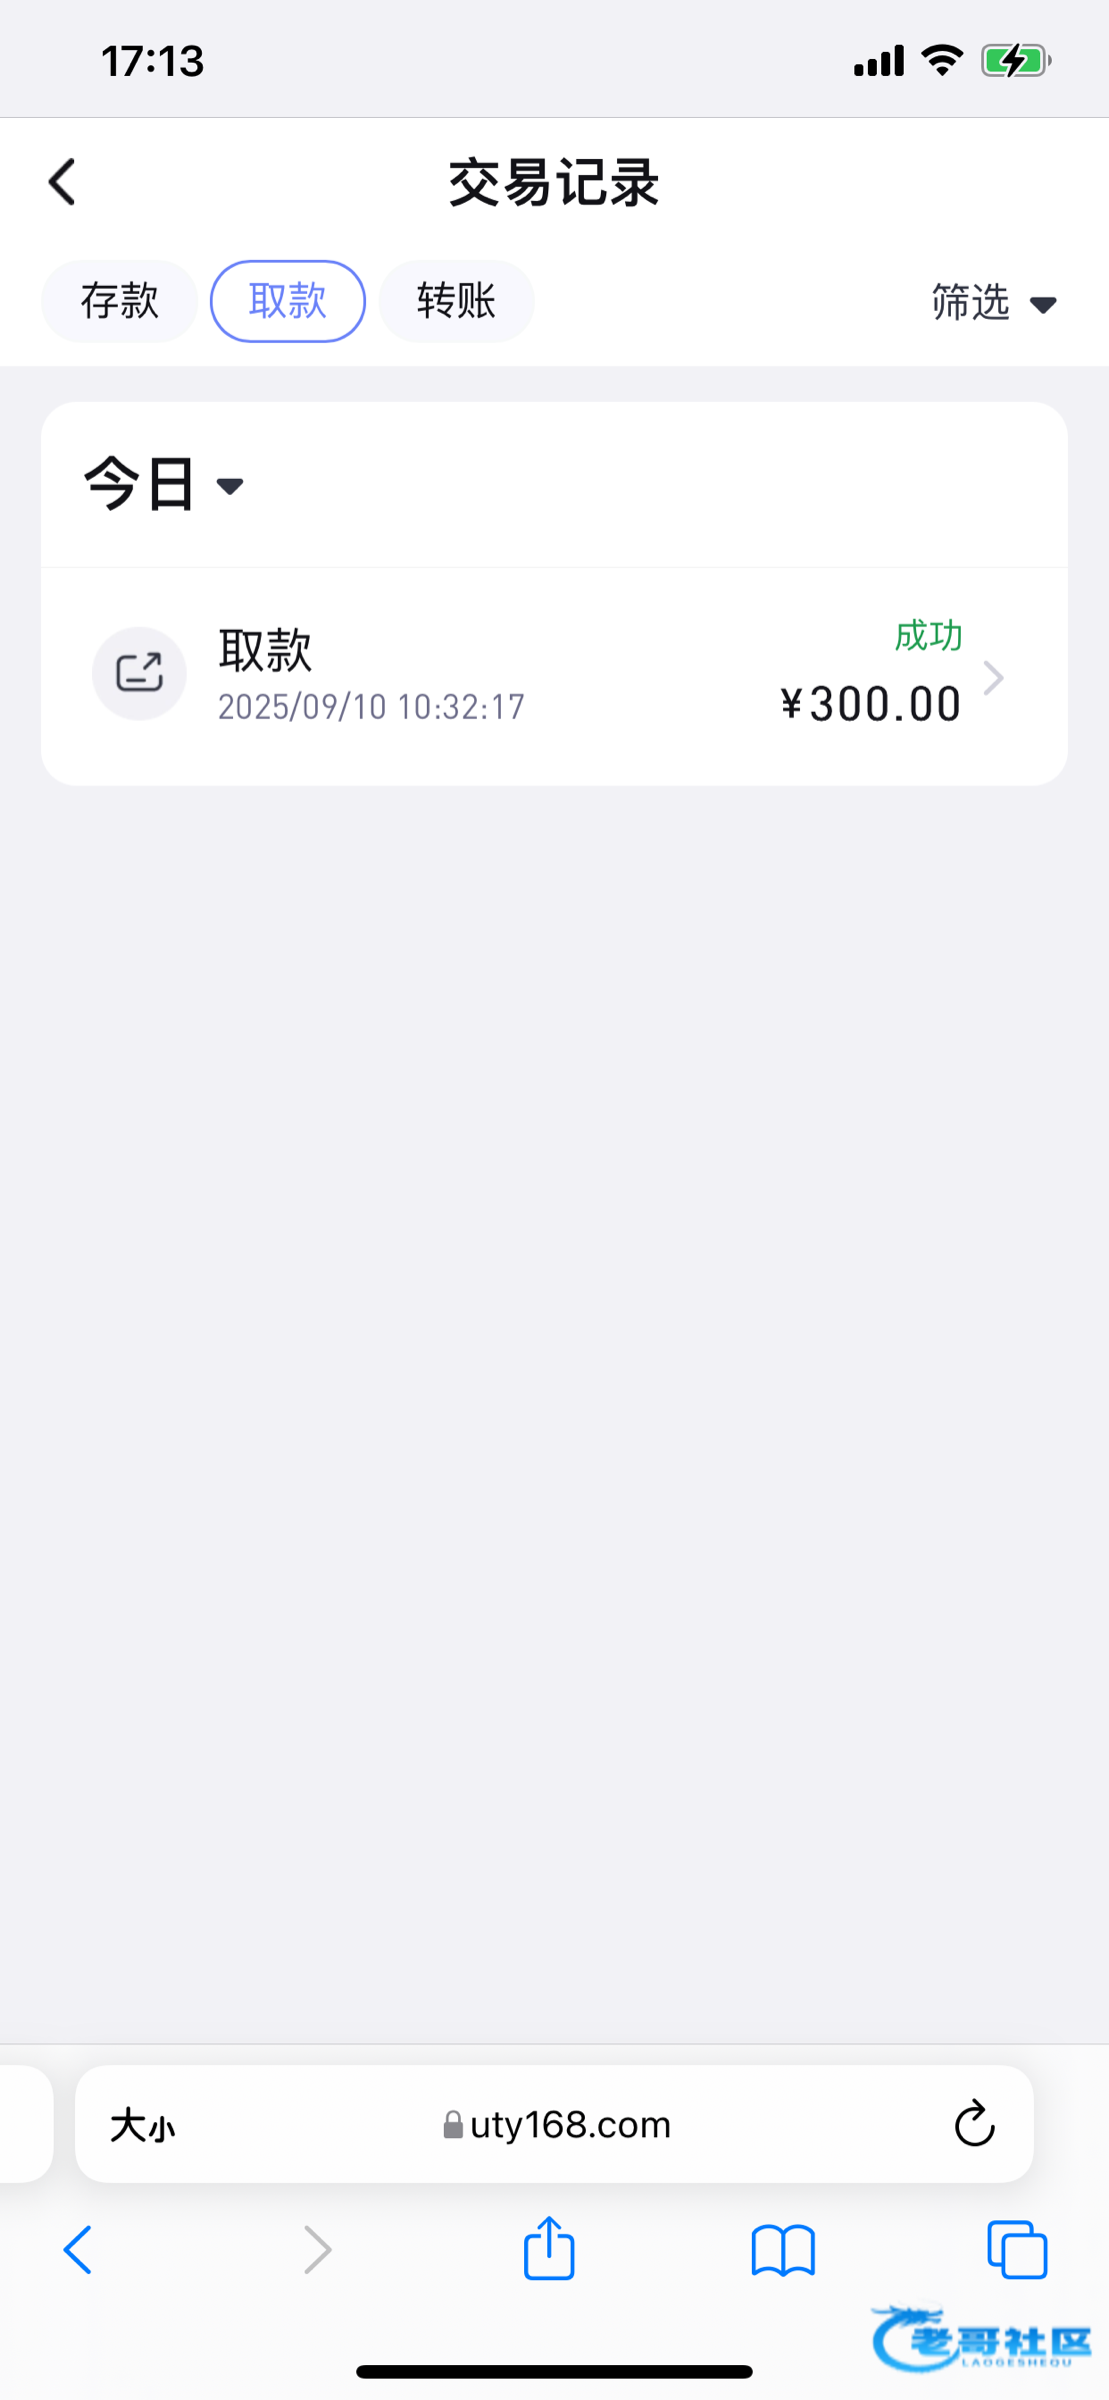This screenshot has width=1109, height=2400.
Task: Click the uty168.com address field
Action: [570, 2125]
